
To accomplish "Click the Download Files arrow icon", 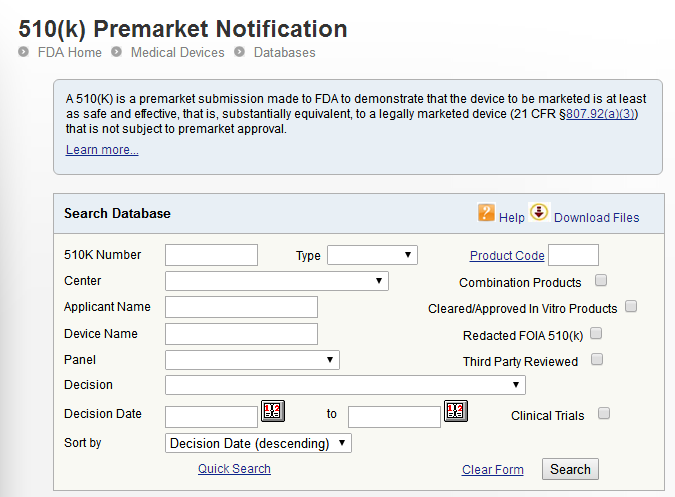I will pos(539,212).
